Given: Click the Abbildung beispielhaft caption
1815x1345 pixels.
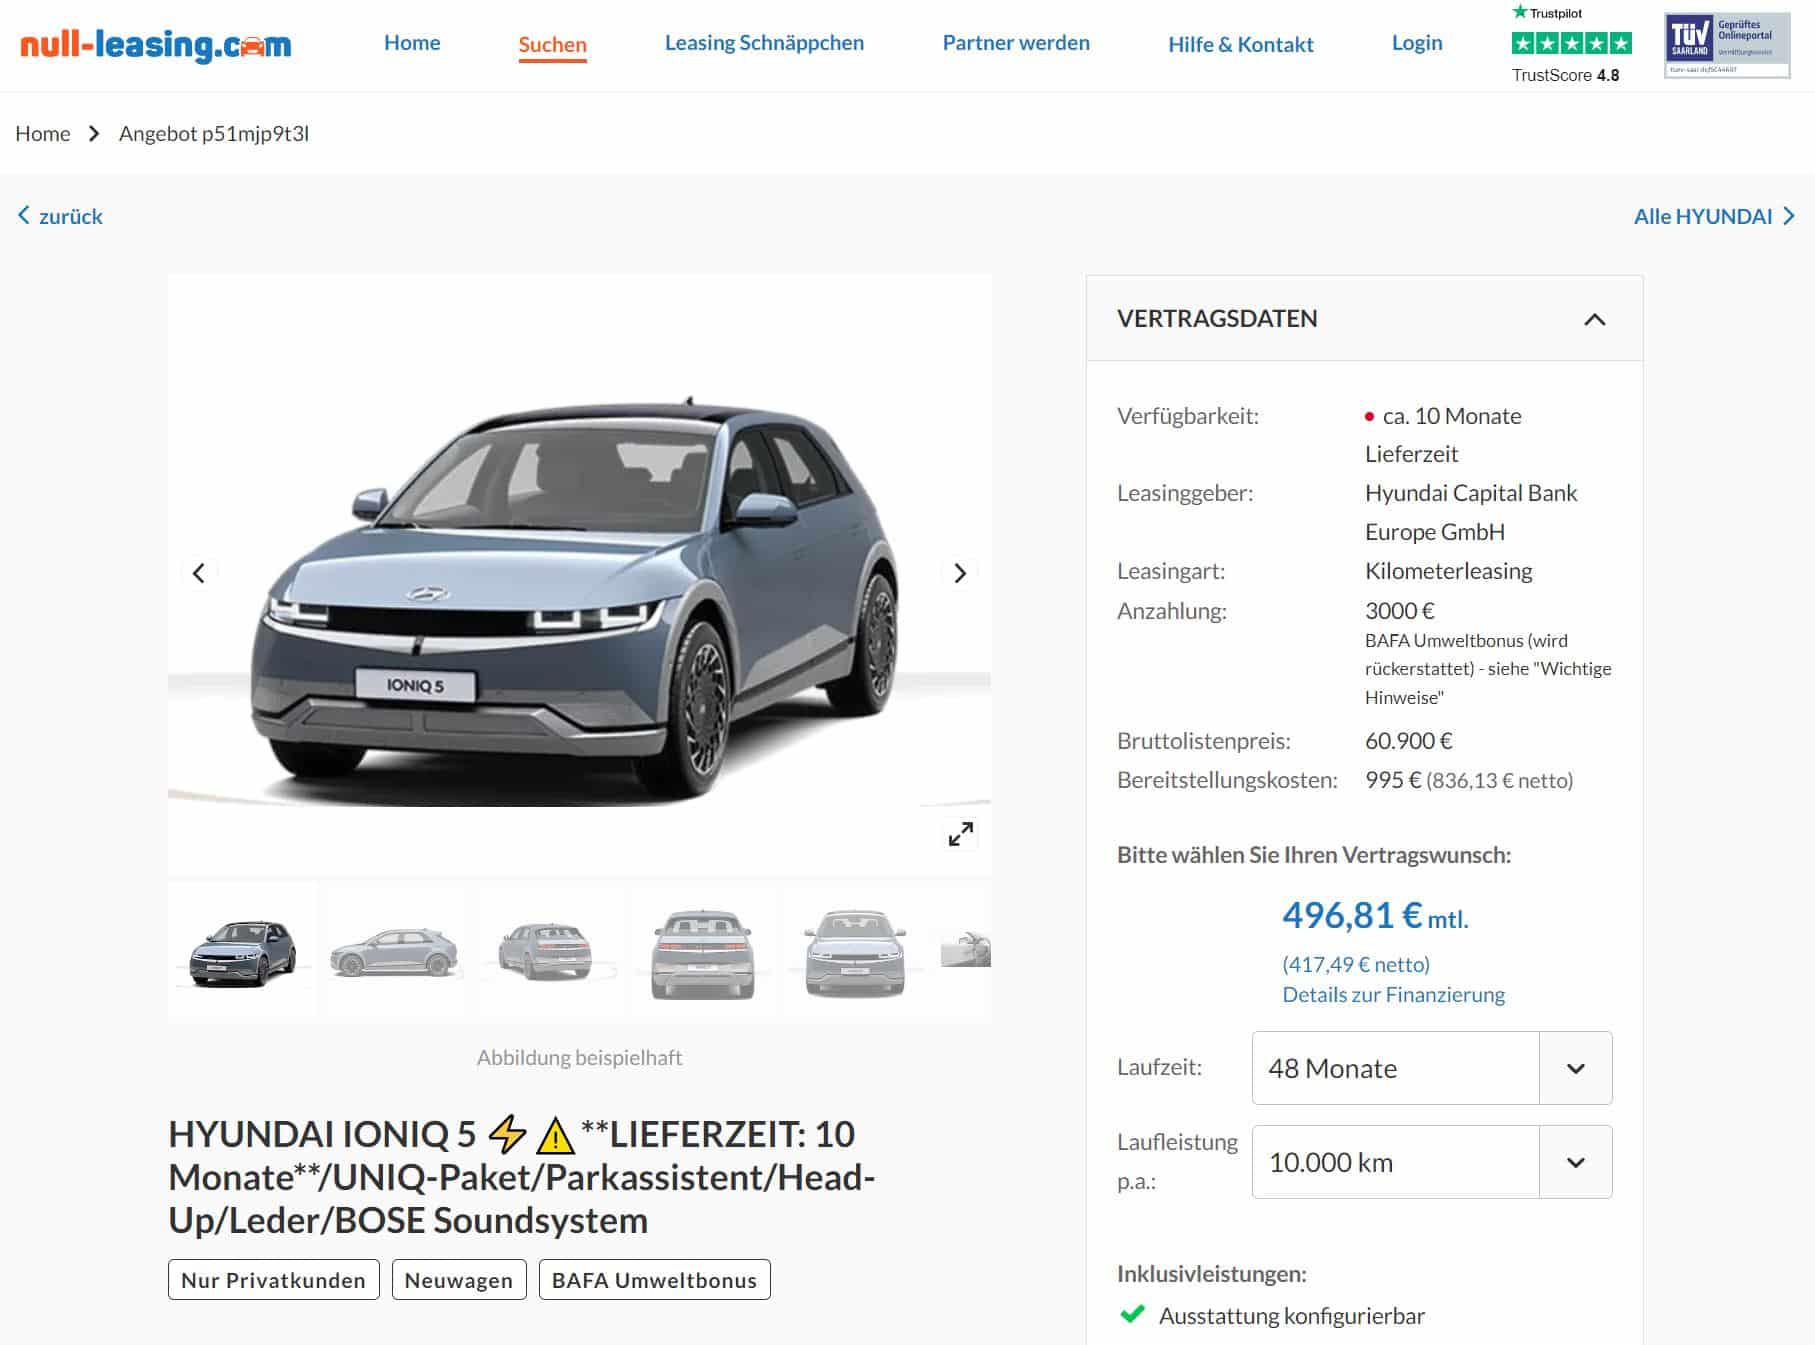Looking at the screenshot, I should point(579,1057).
